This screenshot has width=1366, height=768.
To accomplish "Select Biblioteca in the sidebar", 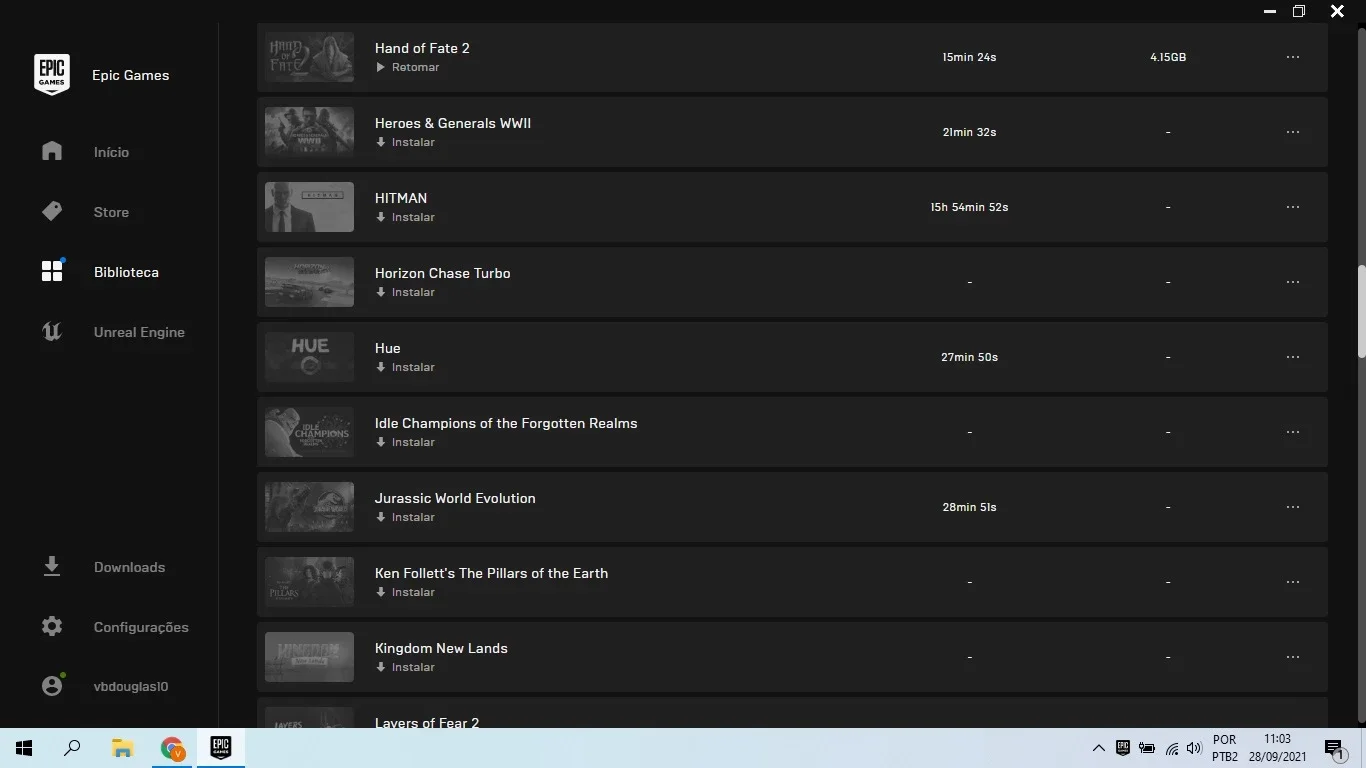I will tap(126, 272).
